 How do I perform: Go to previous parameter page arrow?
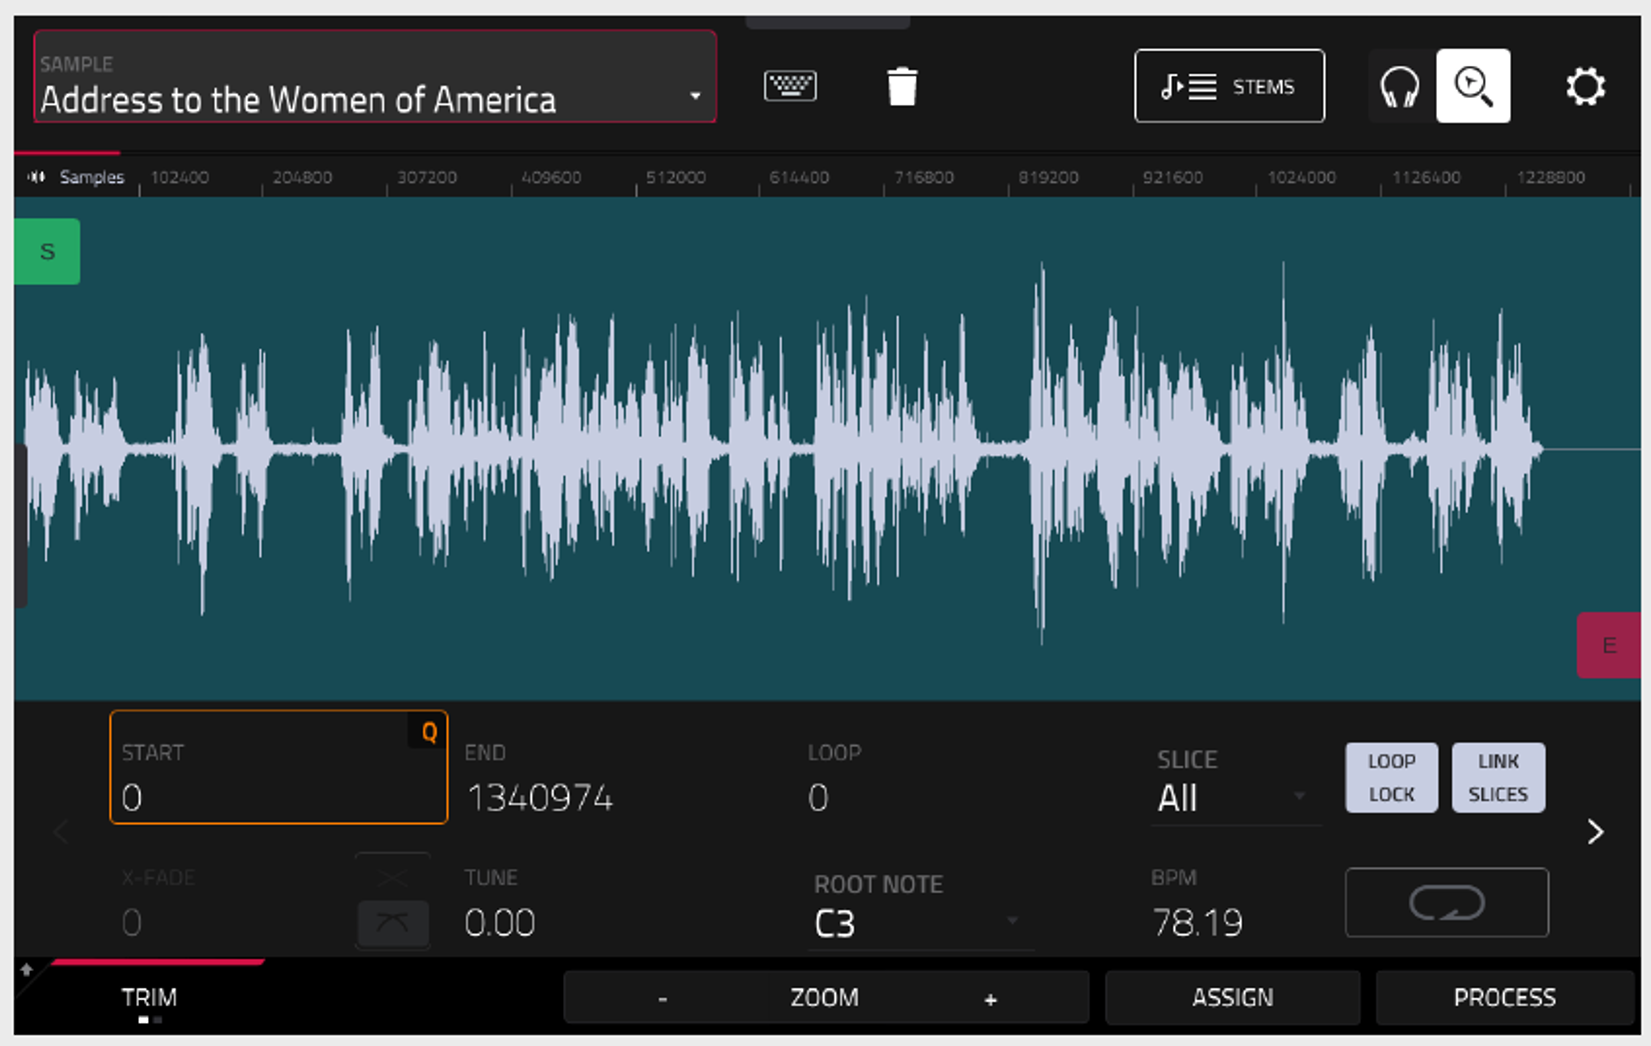62,832
